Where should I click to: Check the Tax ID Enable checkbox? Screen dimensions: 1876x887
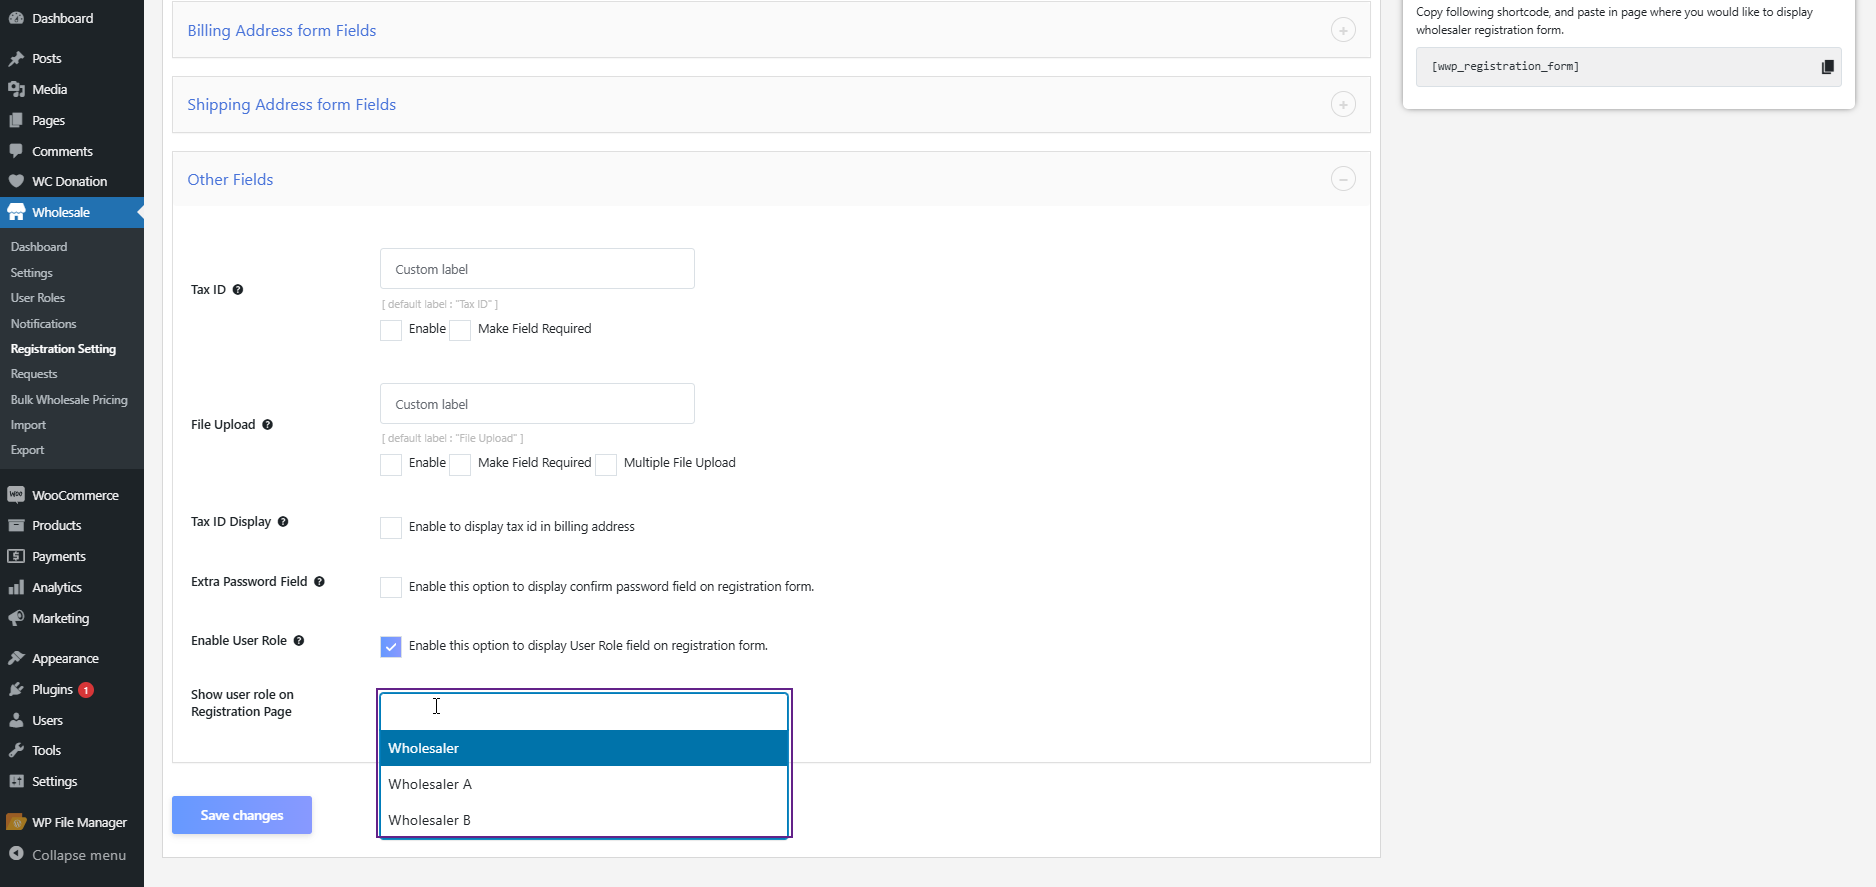pos(391,330)
